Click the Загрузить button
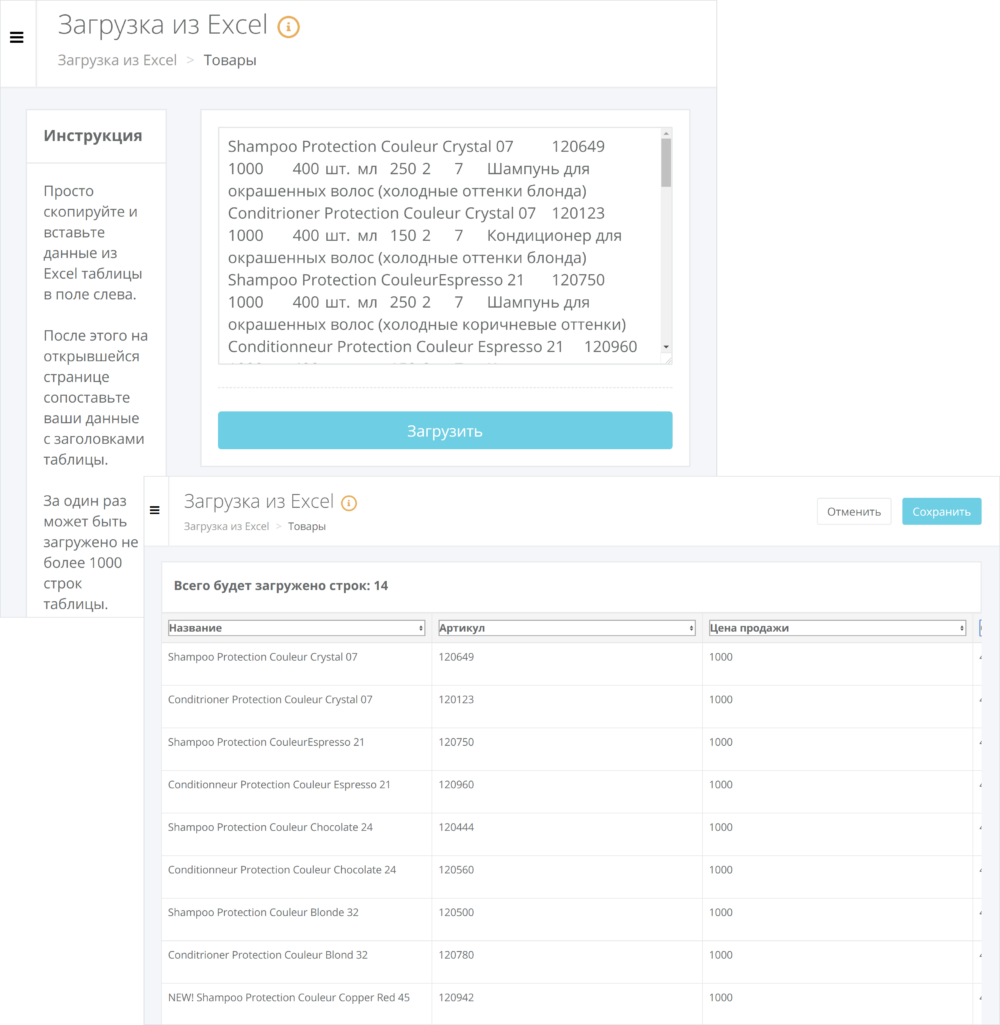 445,430
